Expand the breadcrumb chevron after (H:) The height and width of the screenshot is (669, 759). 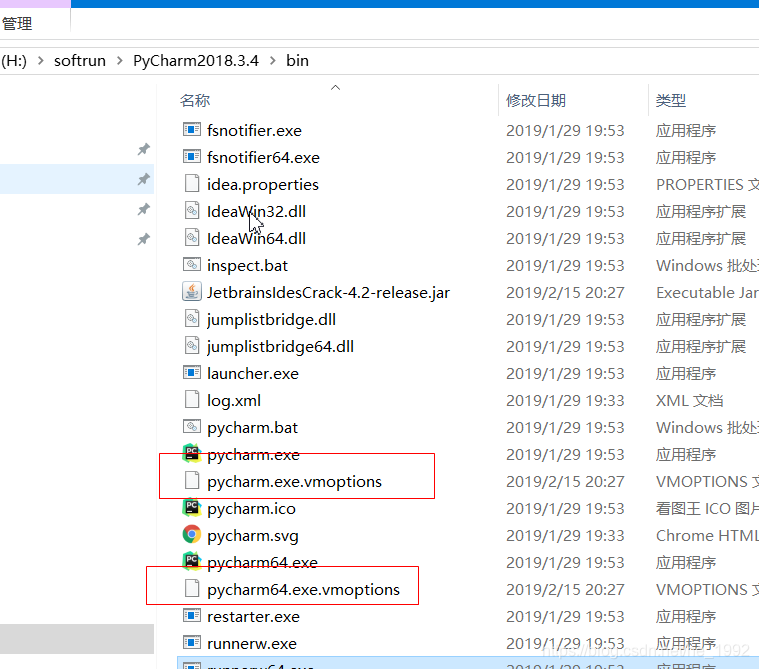tap(41, 61)
